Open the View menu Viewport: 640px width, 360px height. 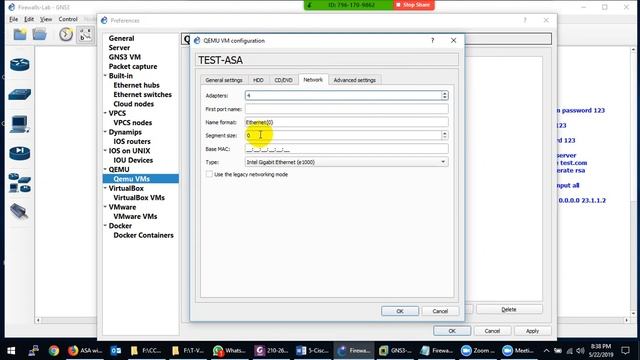point(46,19)
